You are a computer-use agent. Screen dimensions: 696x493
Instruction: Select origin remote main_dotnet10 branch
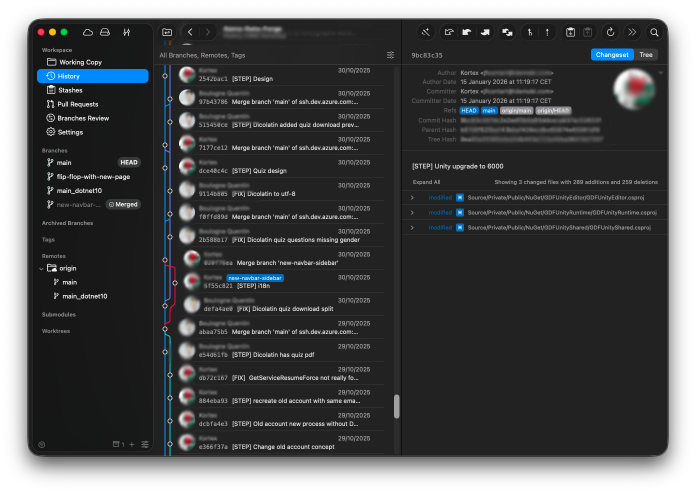point(93,296)
